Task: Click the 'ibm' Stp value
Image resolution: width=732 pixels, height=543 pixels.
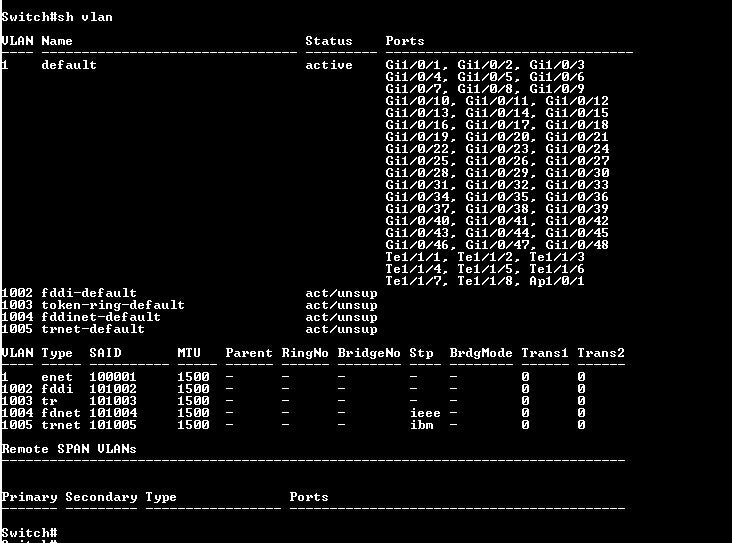Action: 422,425
